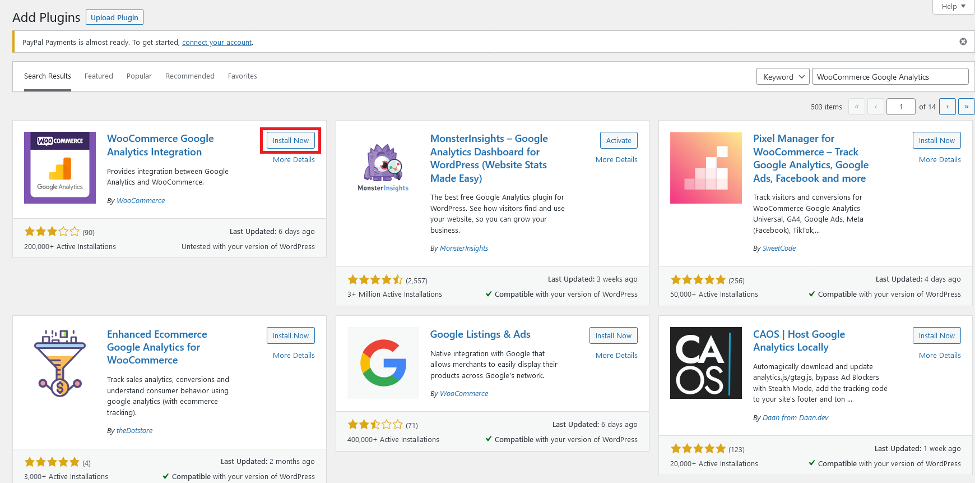Click the five-star rating of CAOS
Image resolution: width=977 pixels, height=483 pixels.
tap(698, 449)
